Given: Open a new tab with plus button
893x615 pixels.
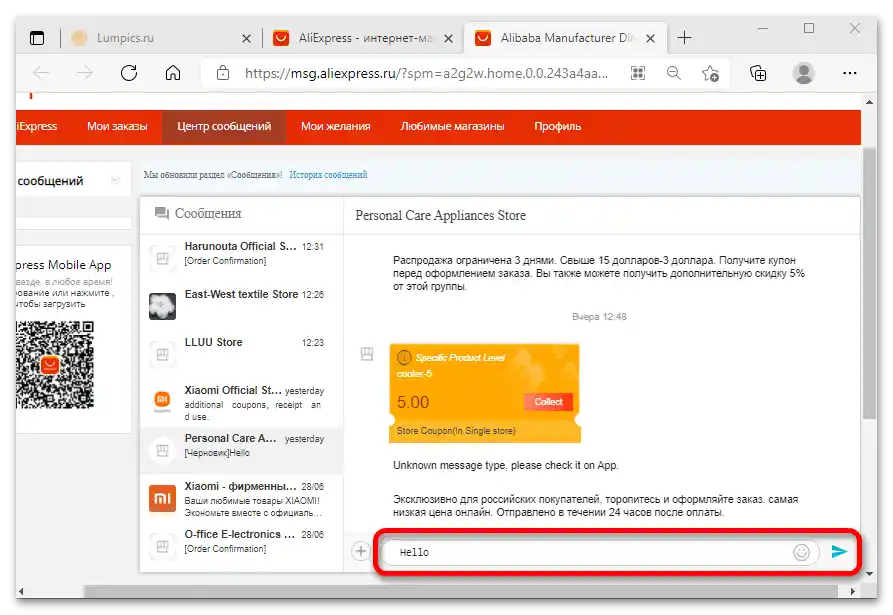Looking at the screenshot, I should pos(685,38).
